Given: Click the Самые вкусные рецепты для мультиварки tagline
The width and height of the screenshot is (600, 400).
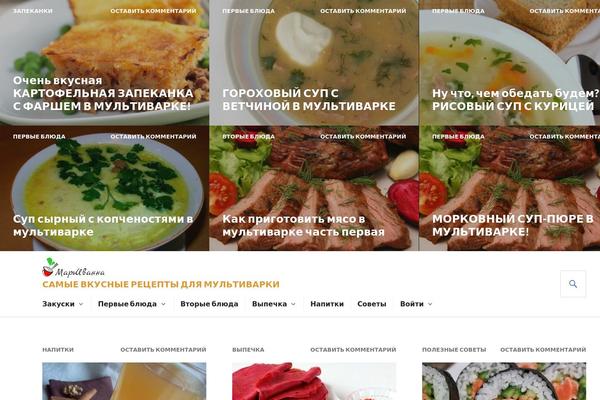Looking at the screenshot, I should pyautogui.click(x=161, y=284).
